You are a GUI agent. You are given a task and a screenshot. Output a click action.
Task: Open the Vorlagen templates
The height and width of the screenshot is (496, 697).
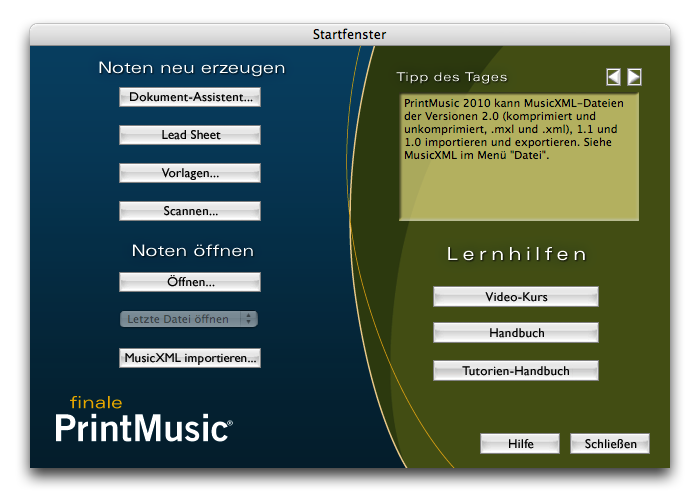[190, 173]
